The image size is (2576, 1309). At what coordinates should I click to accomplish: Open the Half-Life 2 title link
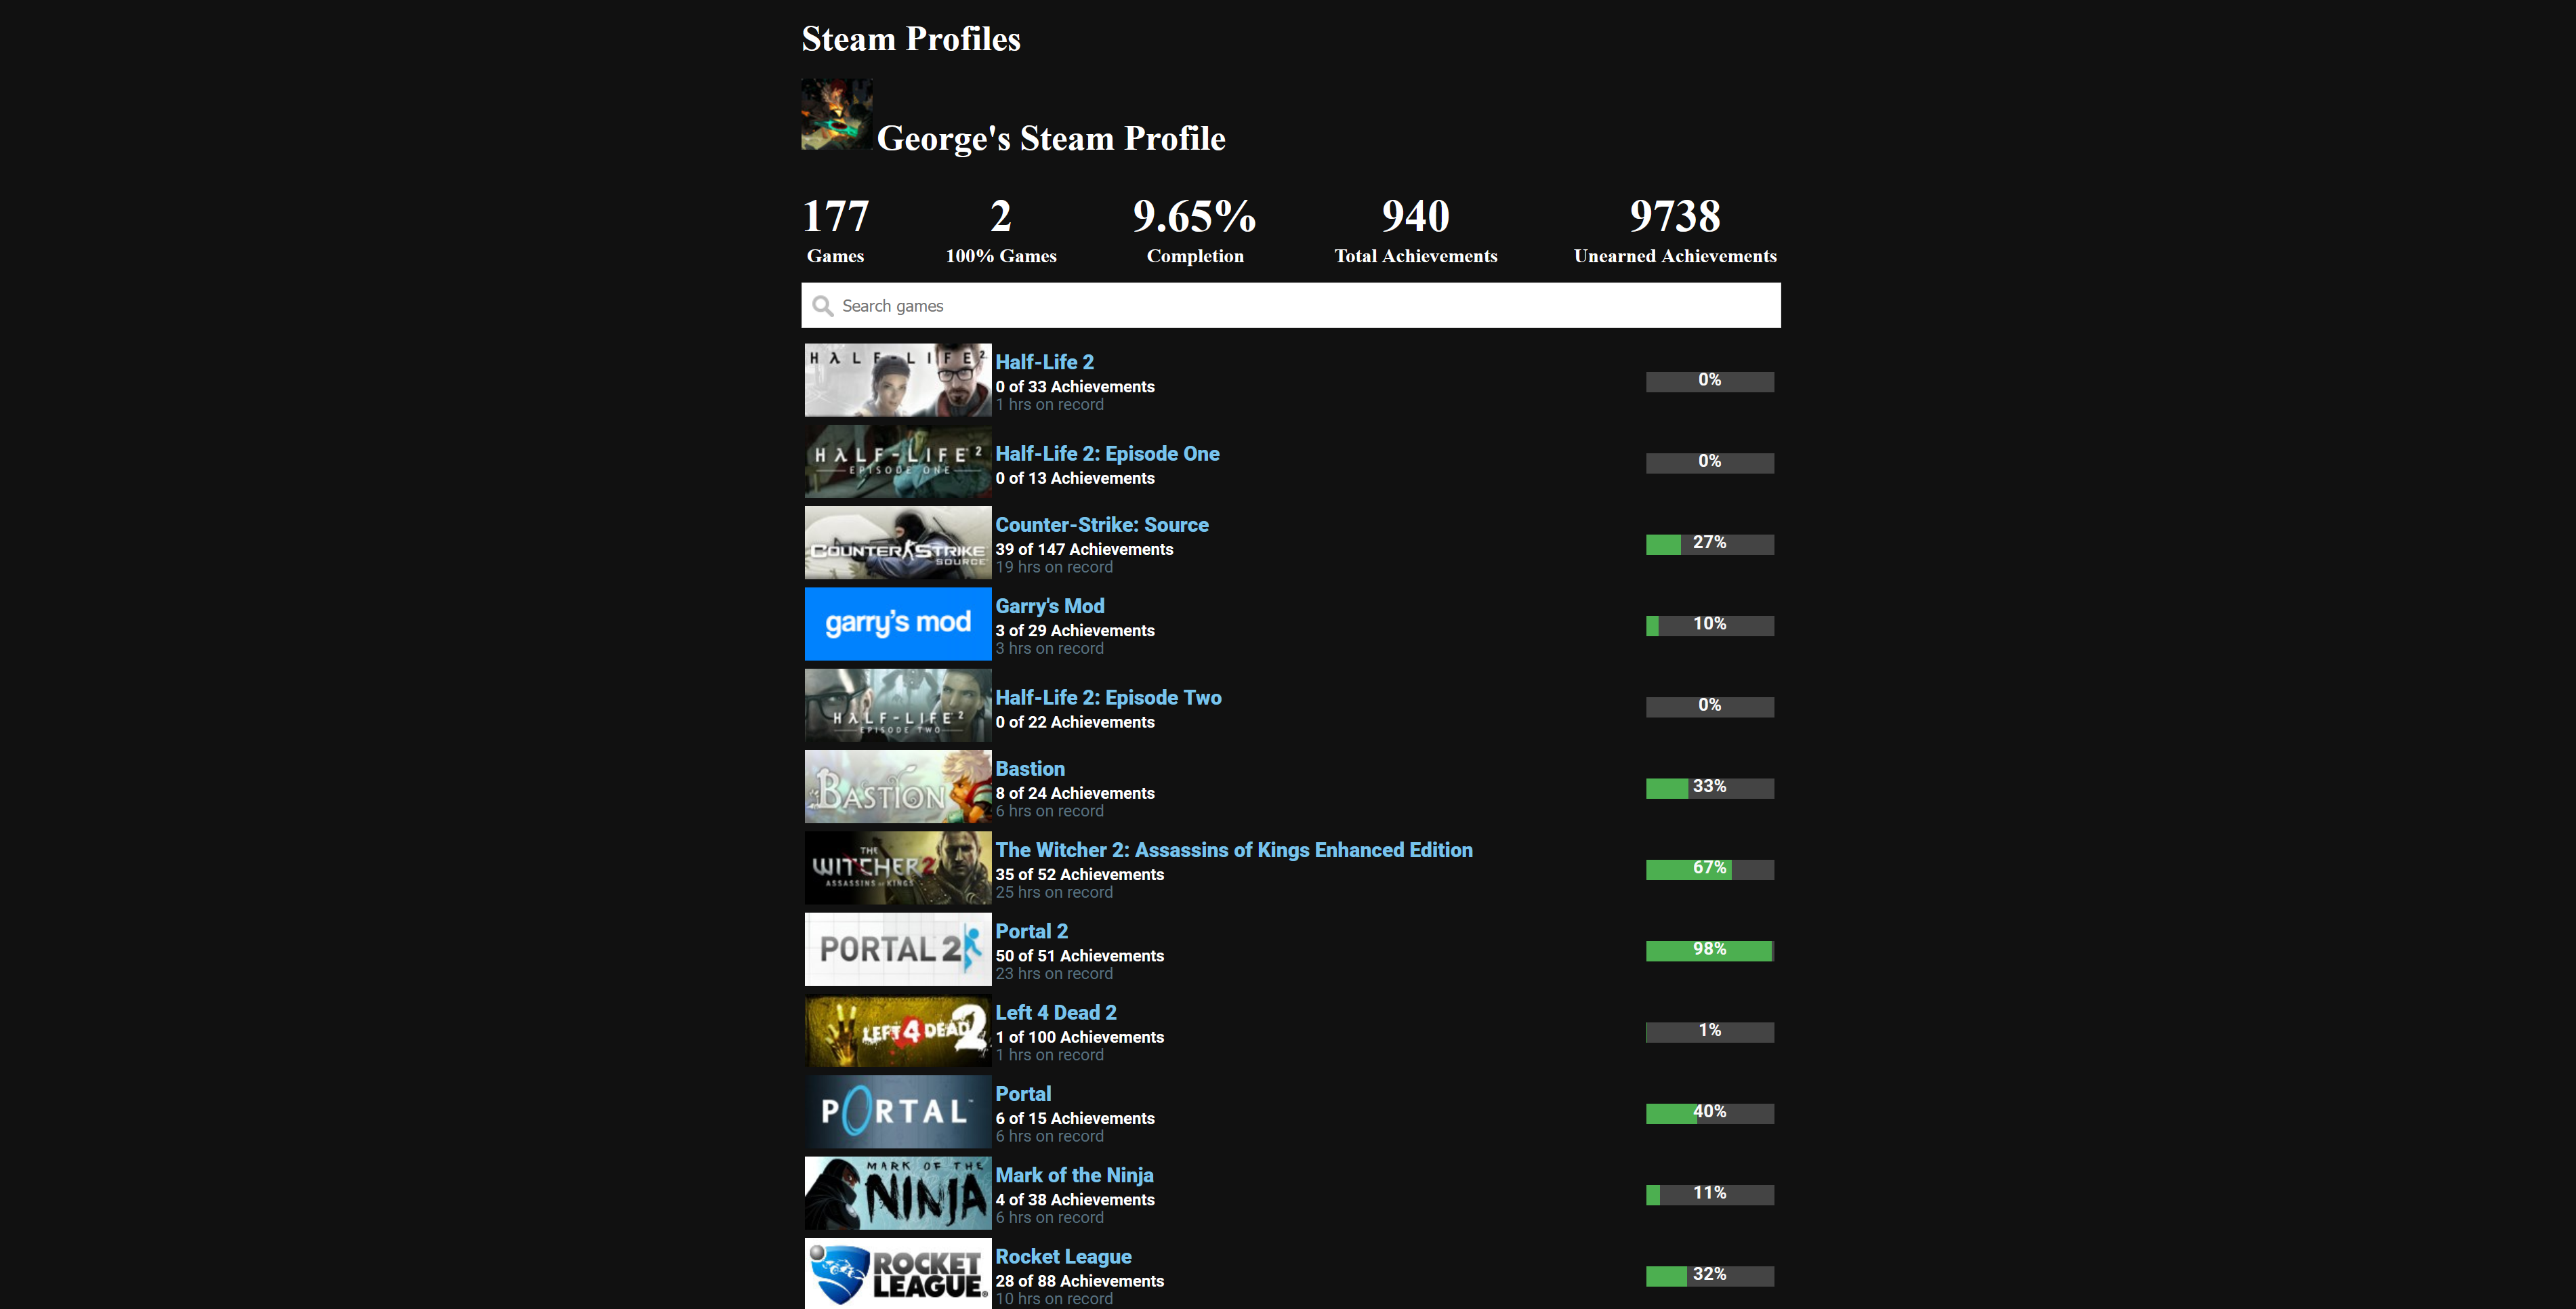[1044, 362]
